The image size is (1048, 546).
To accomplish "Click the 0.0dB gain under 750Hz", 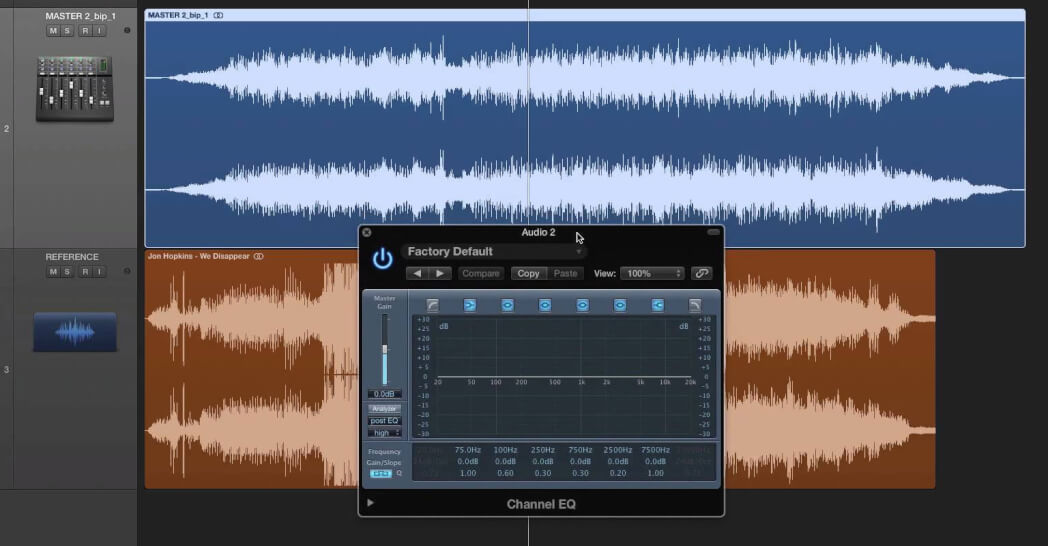I will [580, 462].
